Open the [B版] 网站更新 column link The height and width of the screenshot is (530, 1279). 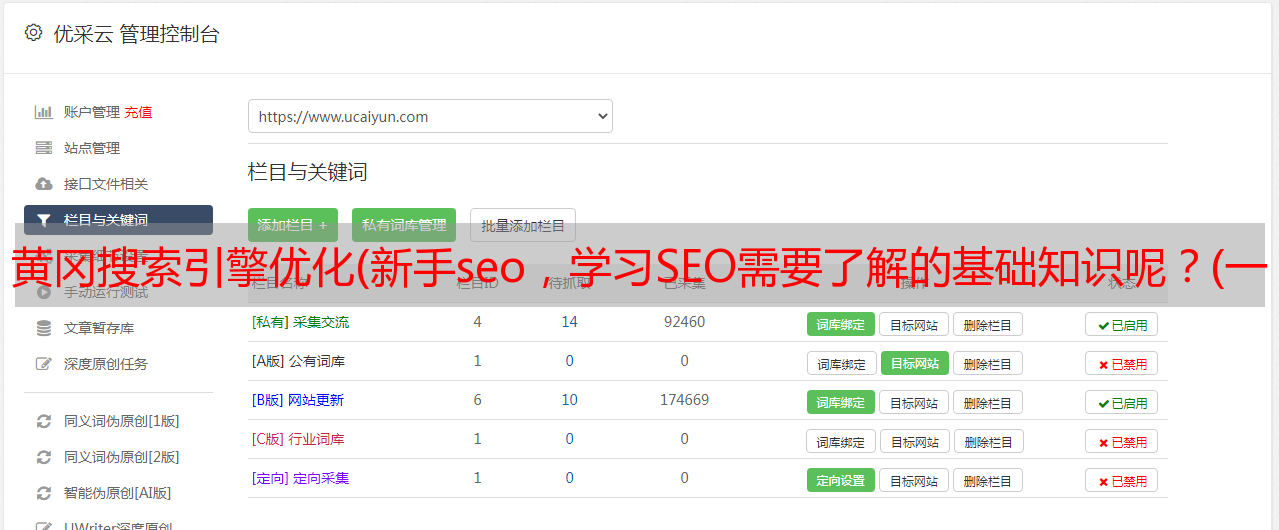[298, 400]
